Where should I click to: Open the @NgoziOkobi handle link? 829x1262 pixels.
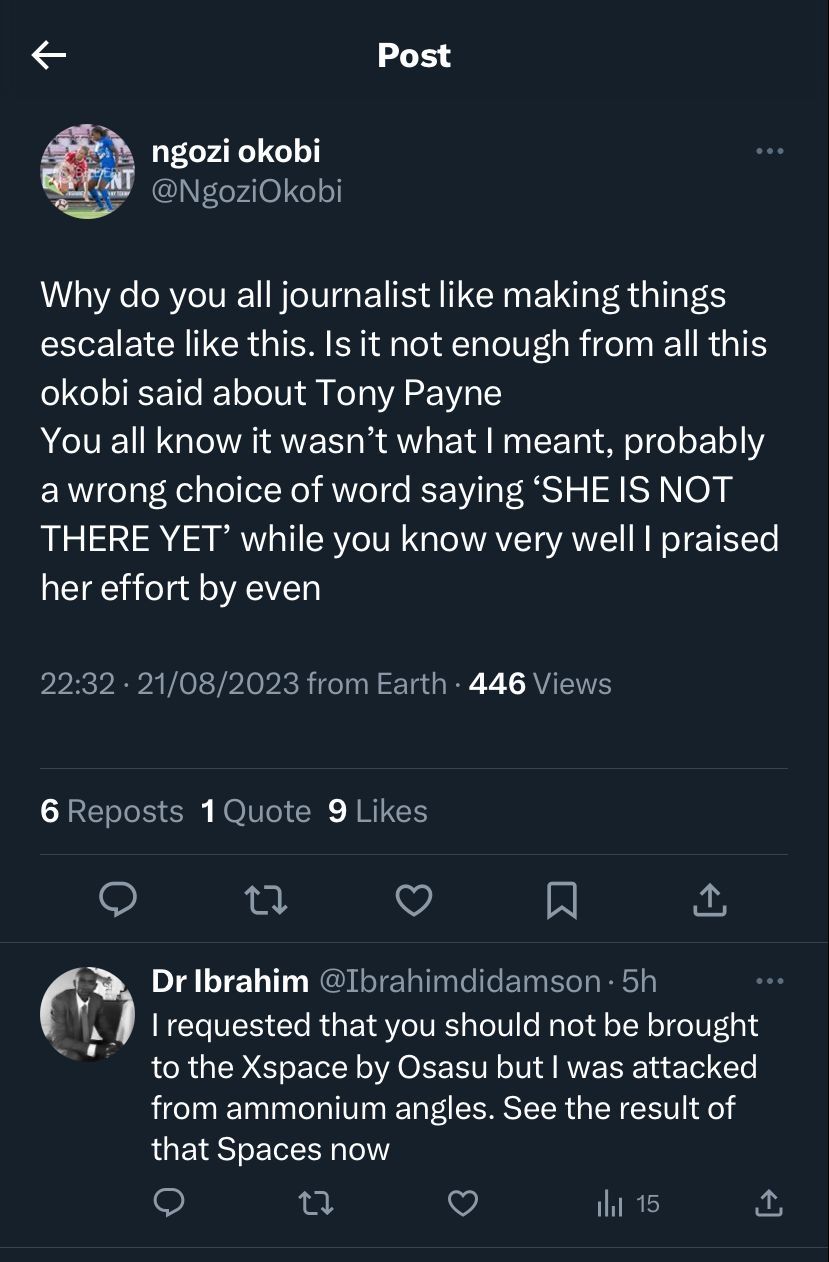pyautogui.click(x=246, y=190)
